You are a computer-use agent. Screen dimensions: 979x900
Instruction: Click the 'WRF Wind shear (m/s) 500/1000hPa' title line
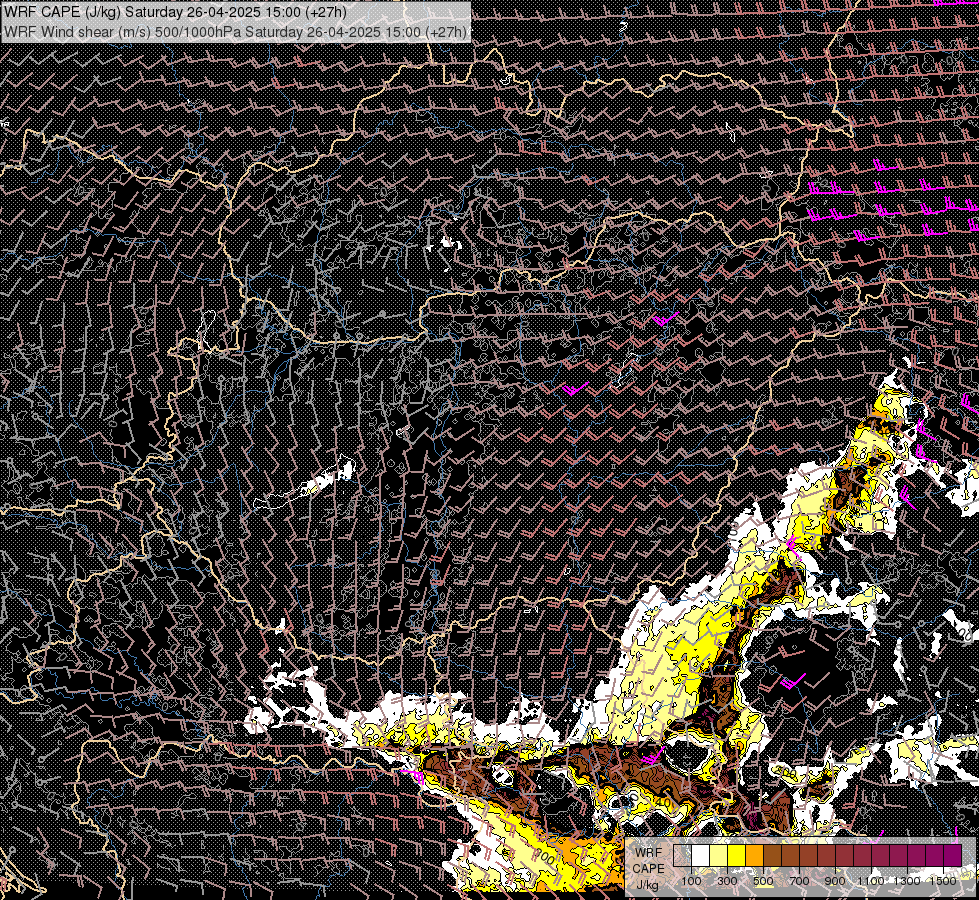[x=235, y=31]
